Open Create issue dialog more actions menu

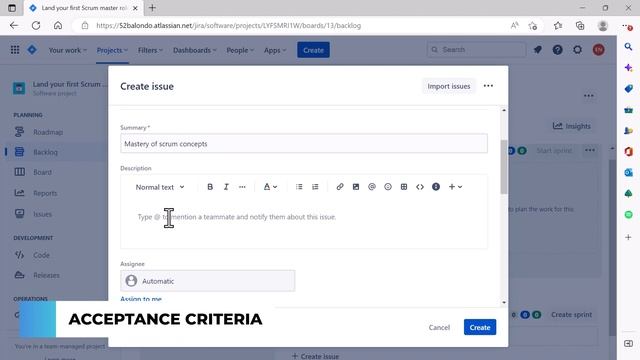[x=488, y=86]
